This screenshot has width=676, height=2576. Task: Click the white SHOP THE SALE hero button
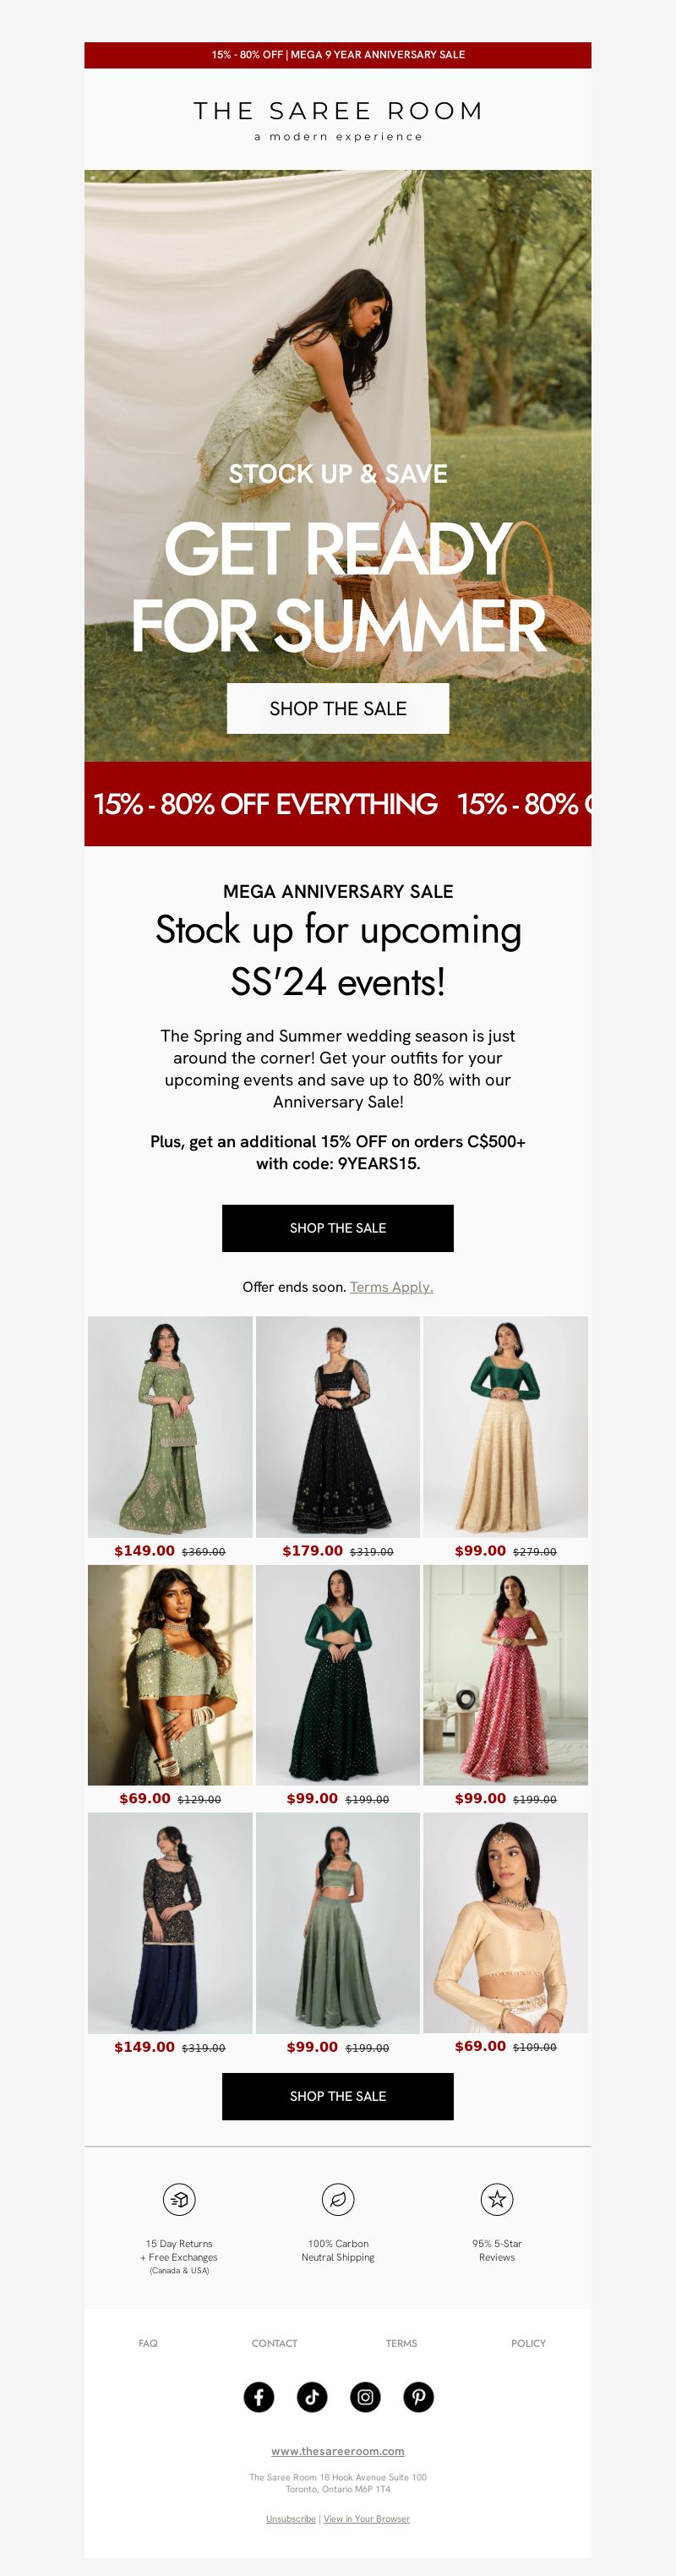coord(338,708)
